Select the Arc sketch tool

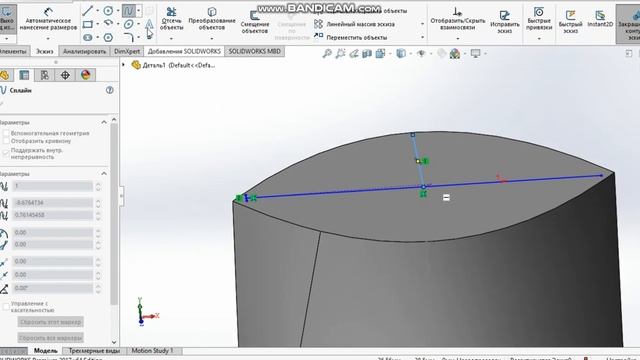[108, 24]
